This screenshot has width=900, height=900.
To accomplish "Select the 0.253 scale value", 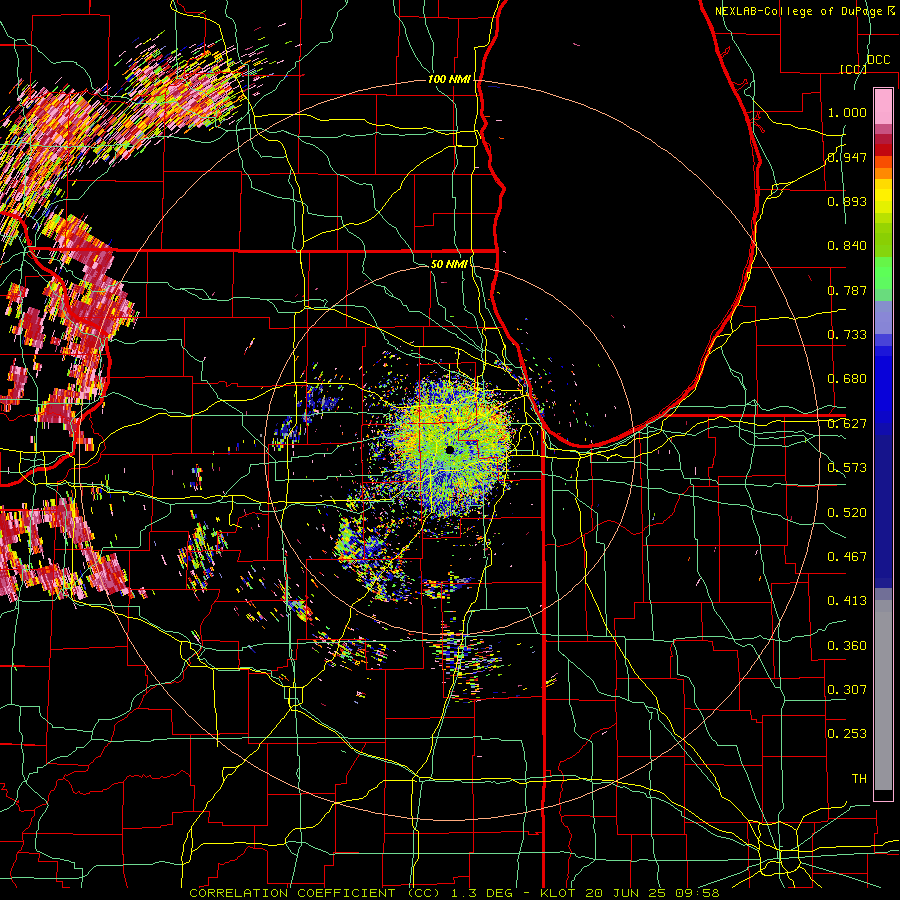I will tap(847, 734).
